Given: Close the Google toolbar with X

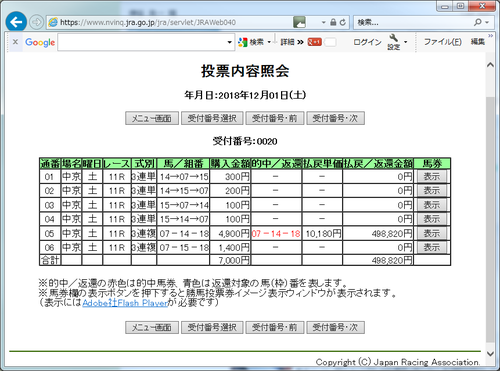Looking at the screenshot, I should click(x=15, y=42).
